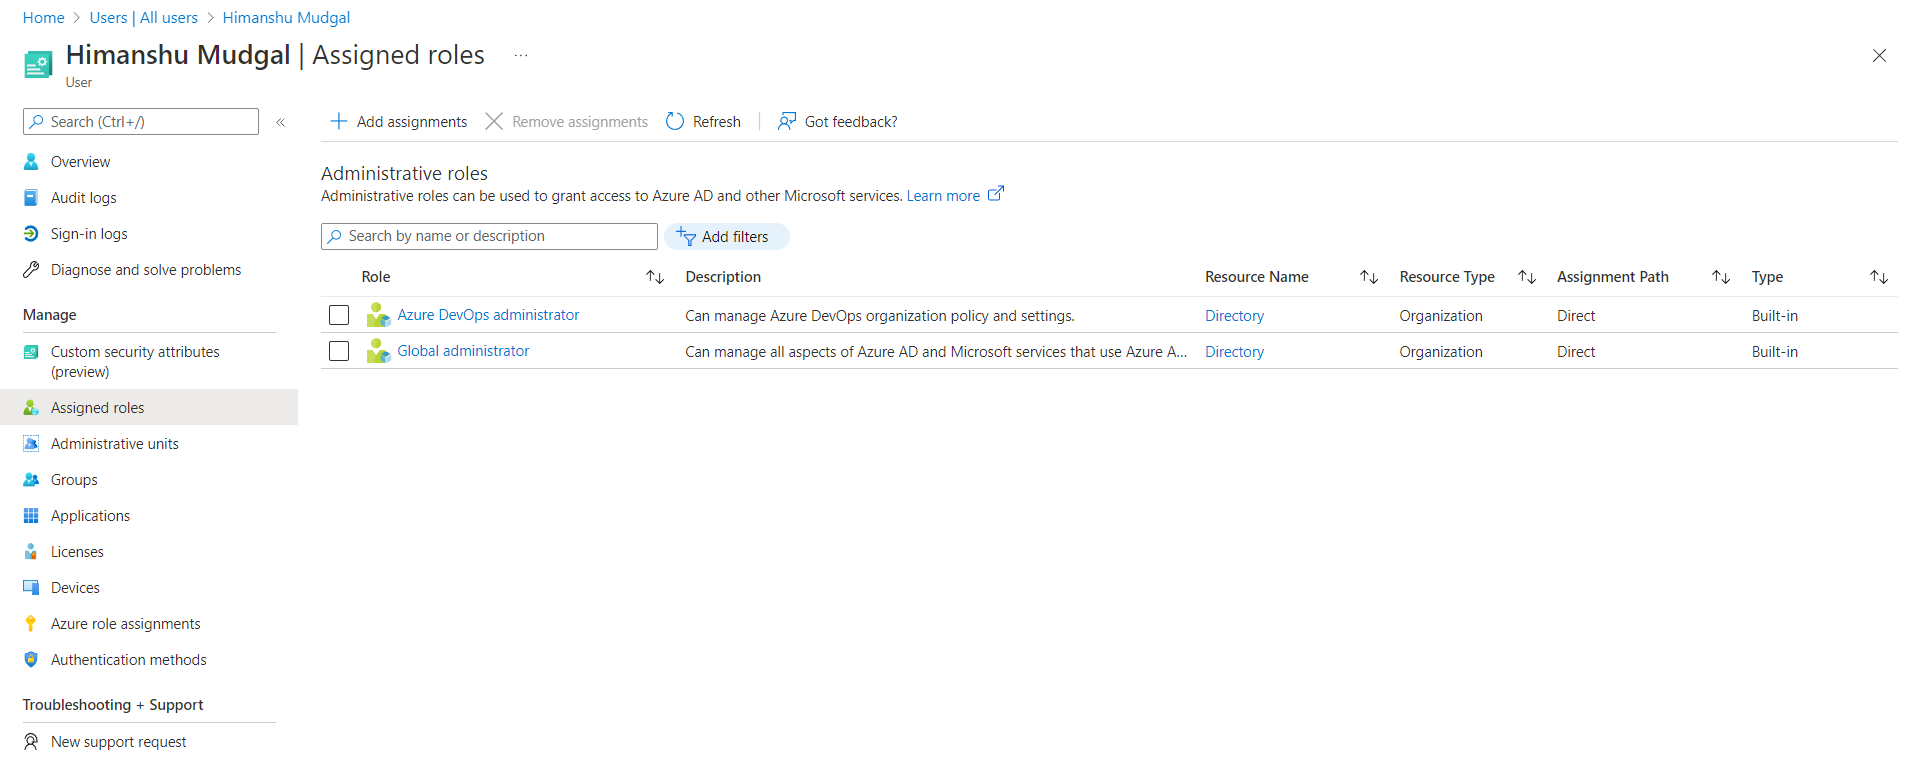Open Directory link in Azure DevOps row
The height and width of the screenshot is (758, 1920).
(x=1234, y=316)
